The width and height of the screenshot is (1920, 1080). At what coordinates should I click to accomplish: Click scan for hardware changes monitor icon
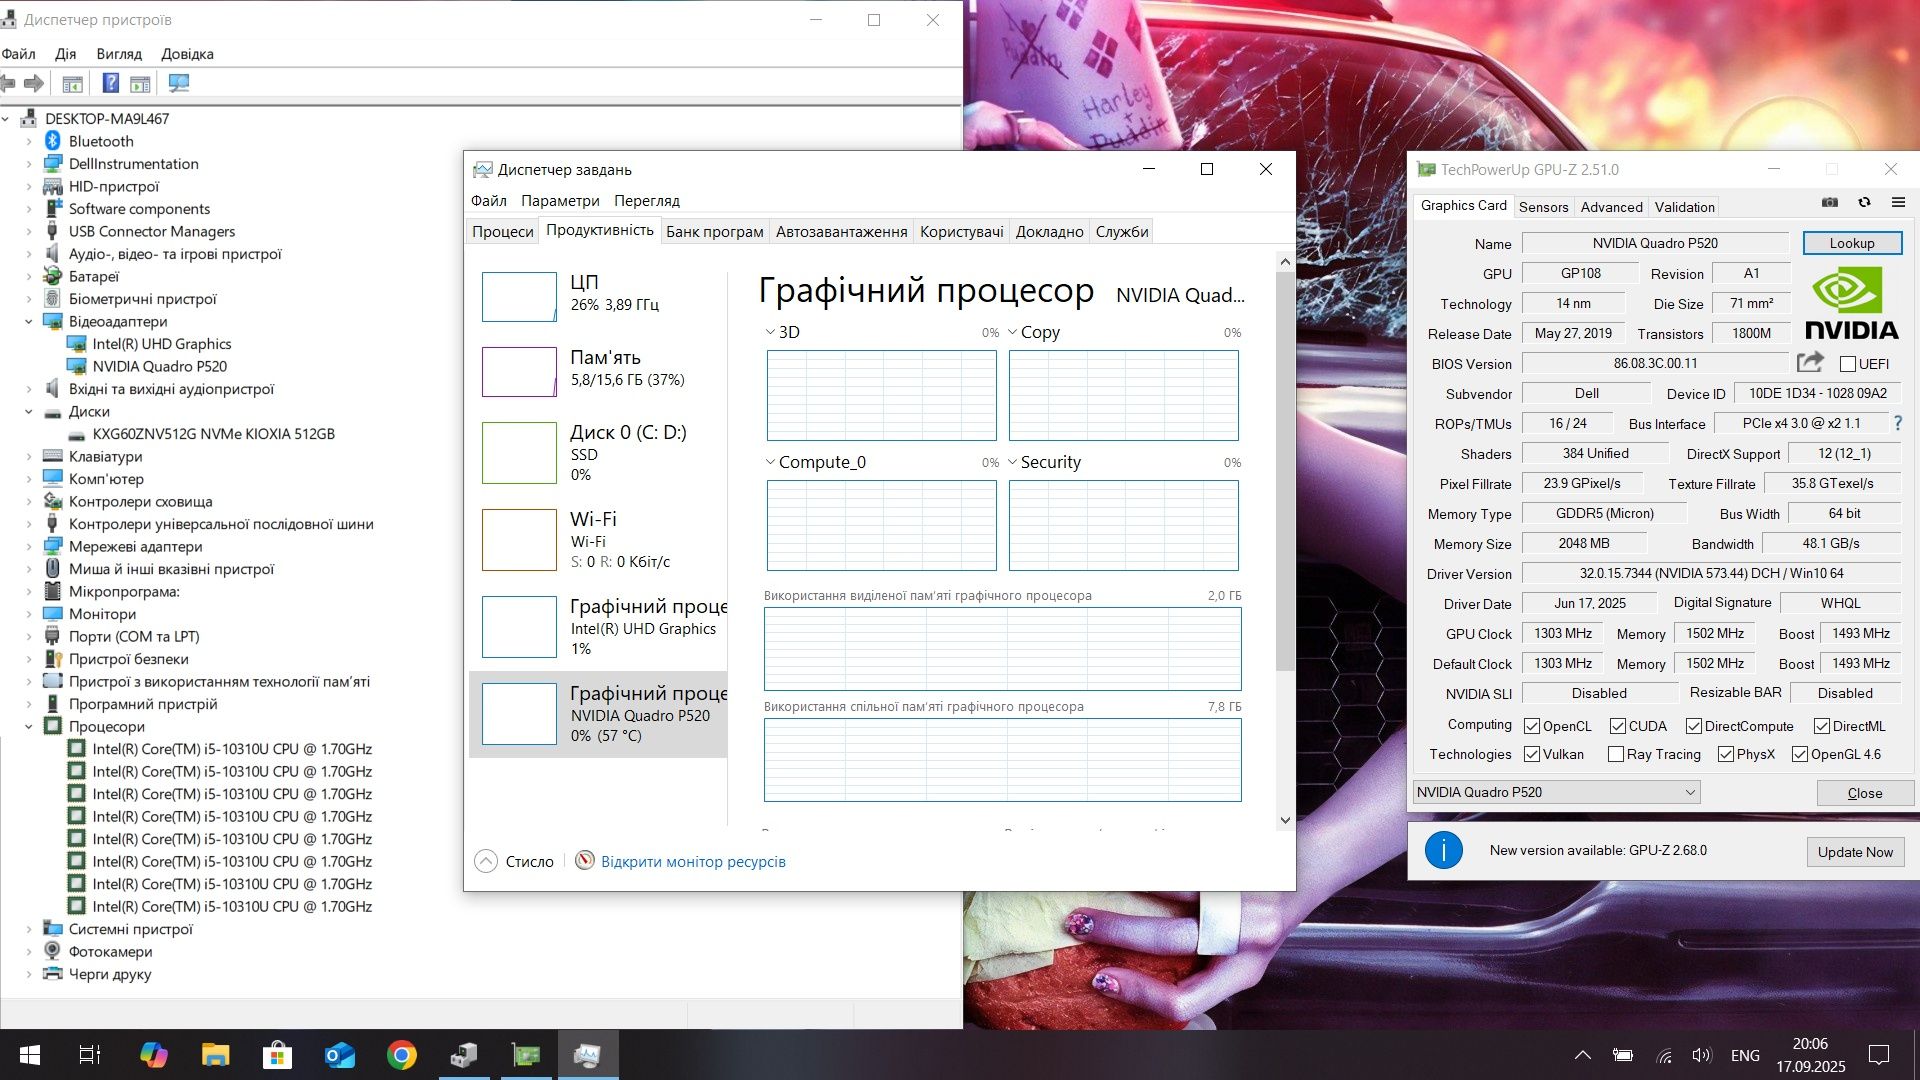(x=179, y=83)
